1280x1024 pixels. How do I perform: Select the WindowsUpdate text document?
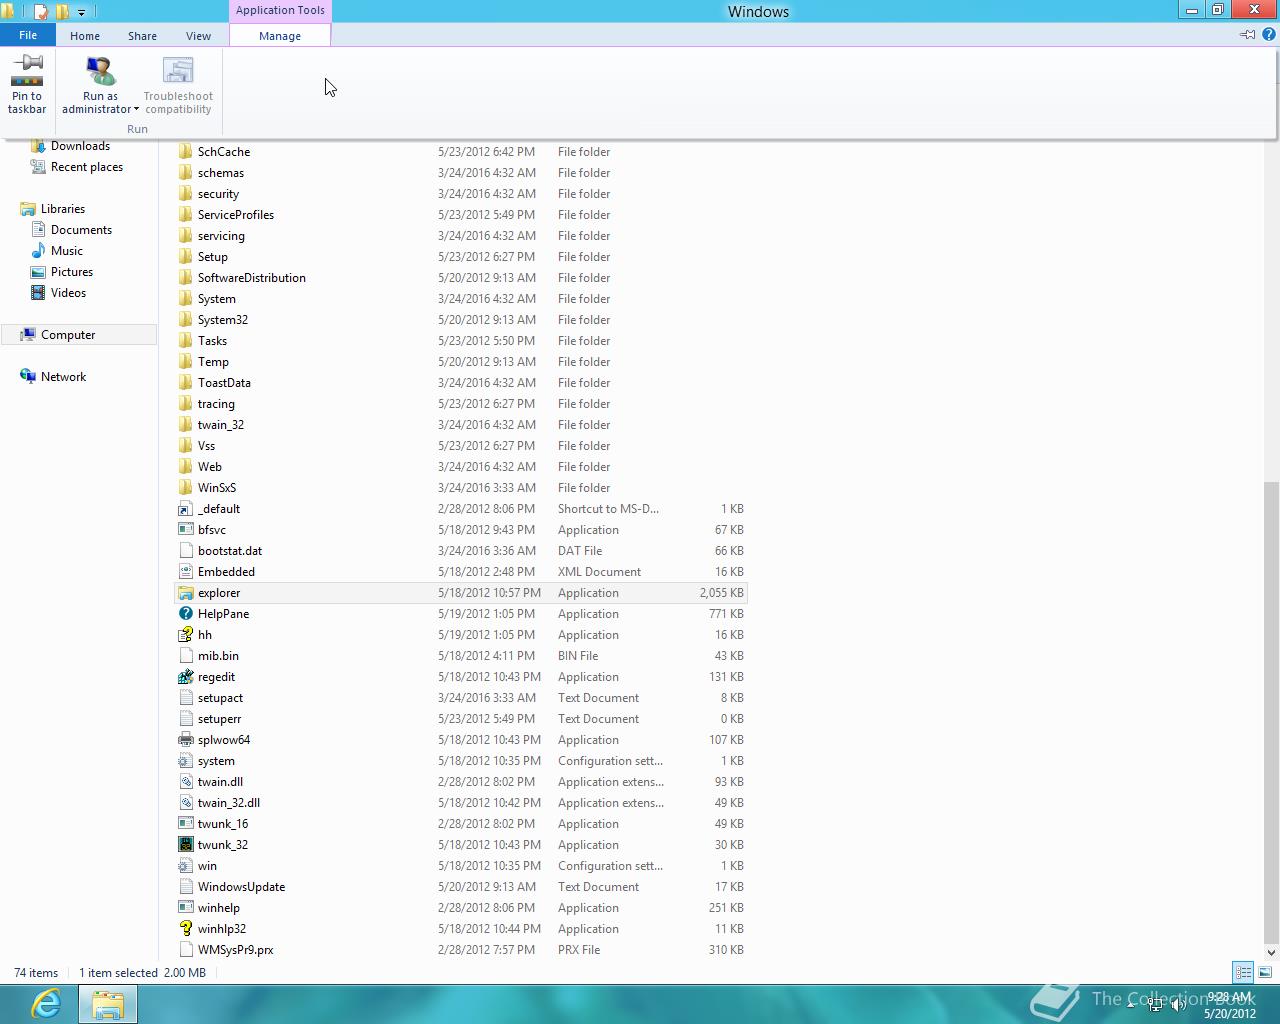[x=461, y=887]
